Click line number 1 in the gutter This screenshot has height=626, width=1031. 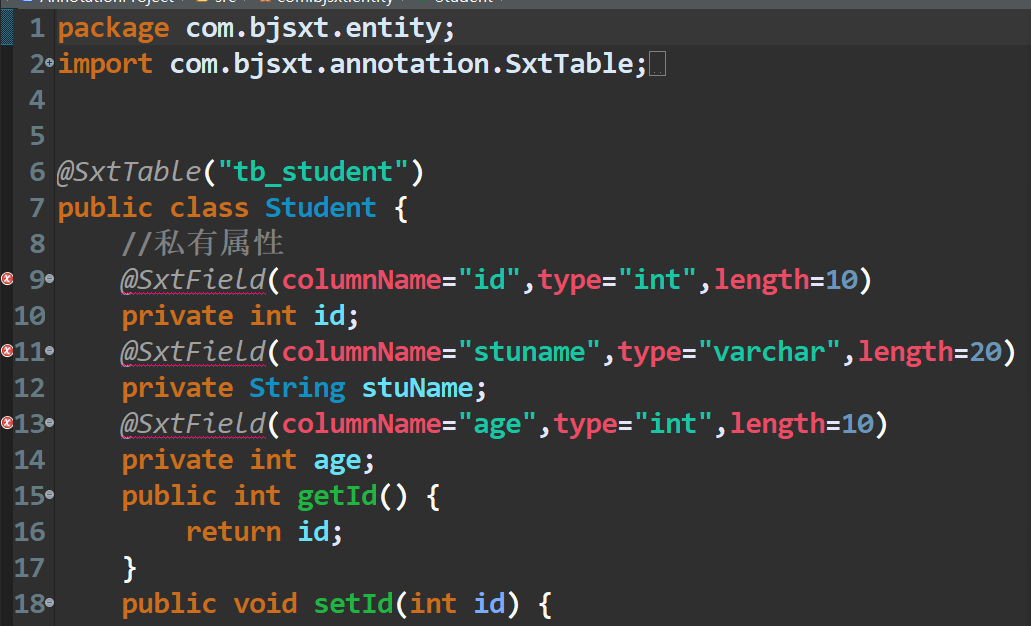pos(37,28)
